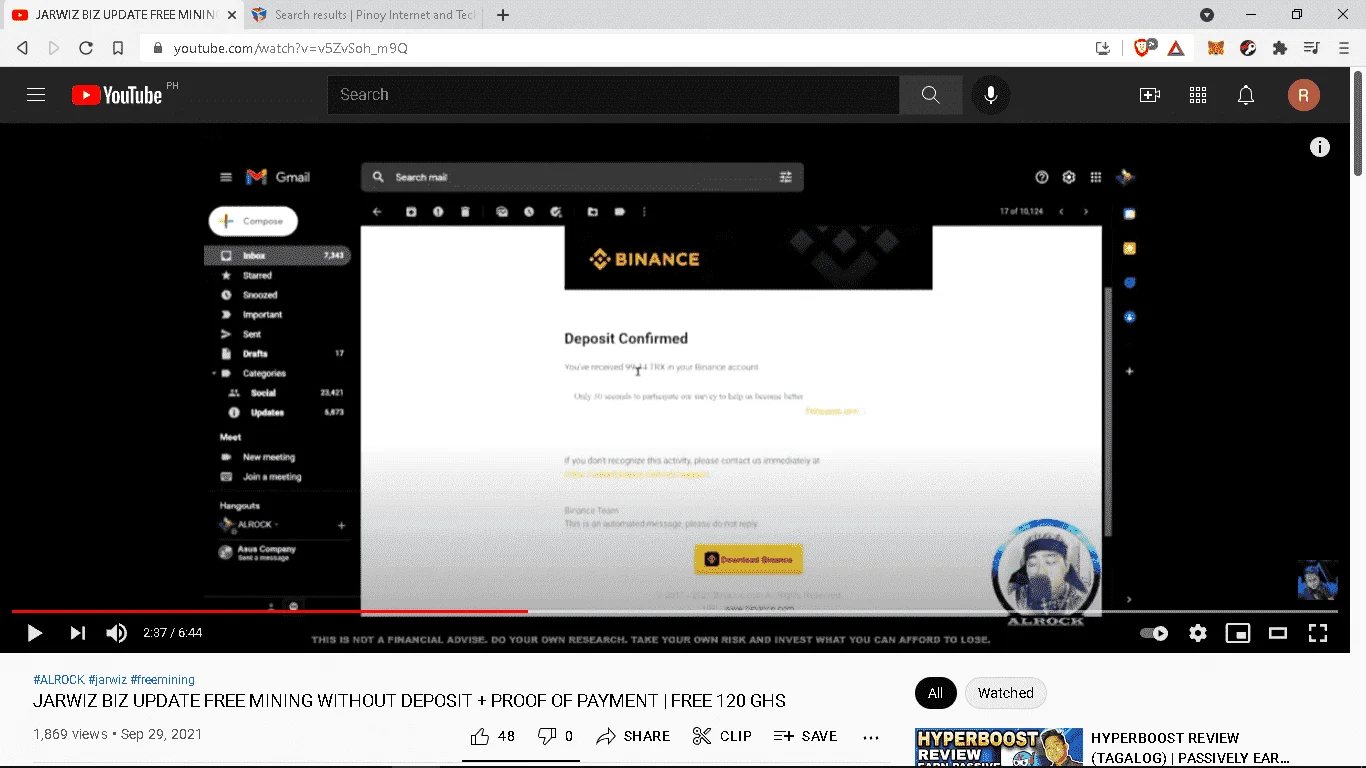The height and width of the screenshot is (768, 1366).
Task: Click the red circular extension icon
Action: click(1248, 48)
